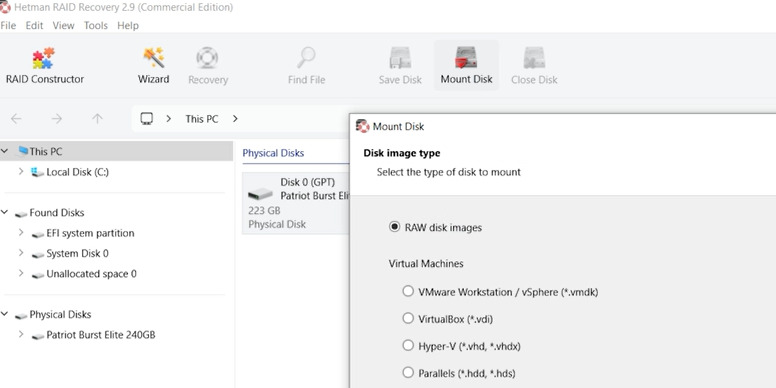Click the Local Disk (C:) drive icon
The image size is (776, 388).
pos(37,172)
